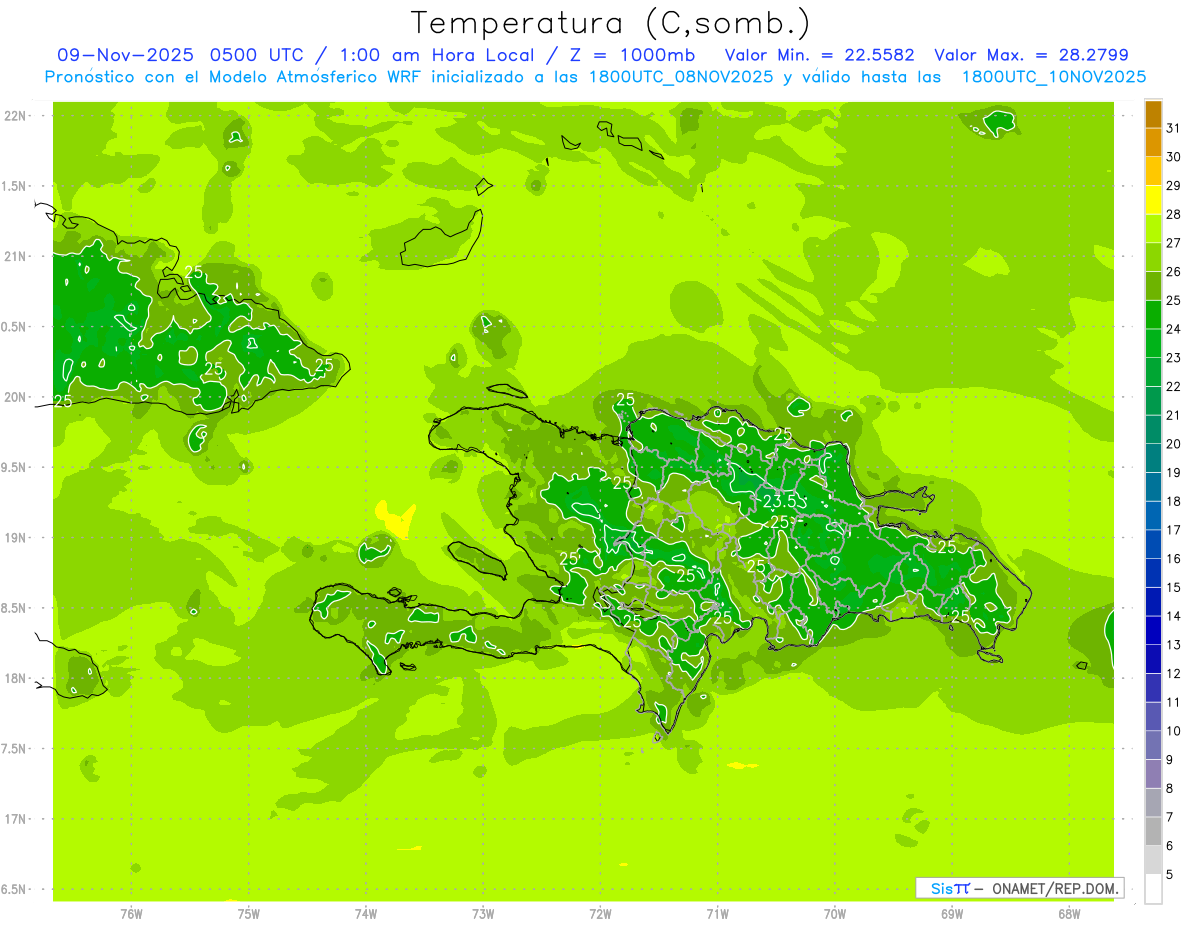This screenshot has width=1200, height=927.
Task: Click the Temperatura (C,somb.) chart title
Action: pyautogui.click(x=610, y=22)
